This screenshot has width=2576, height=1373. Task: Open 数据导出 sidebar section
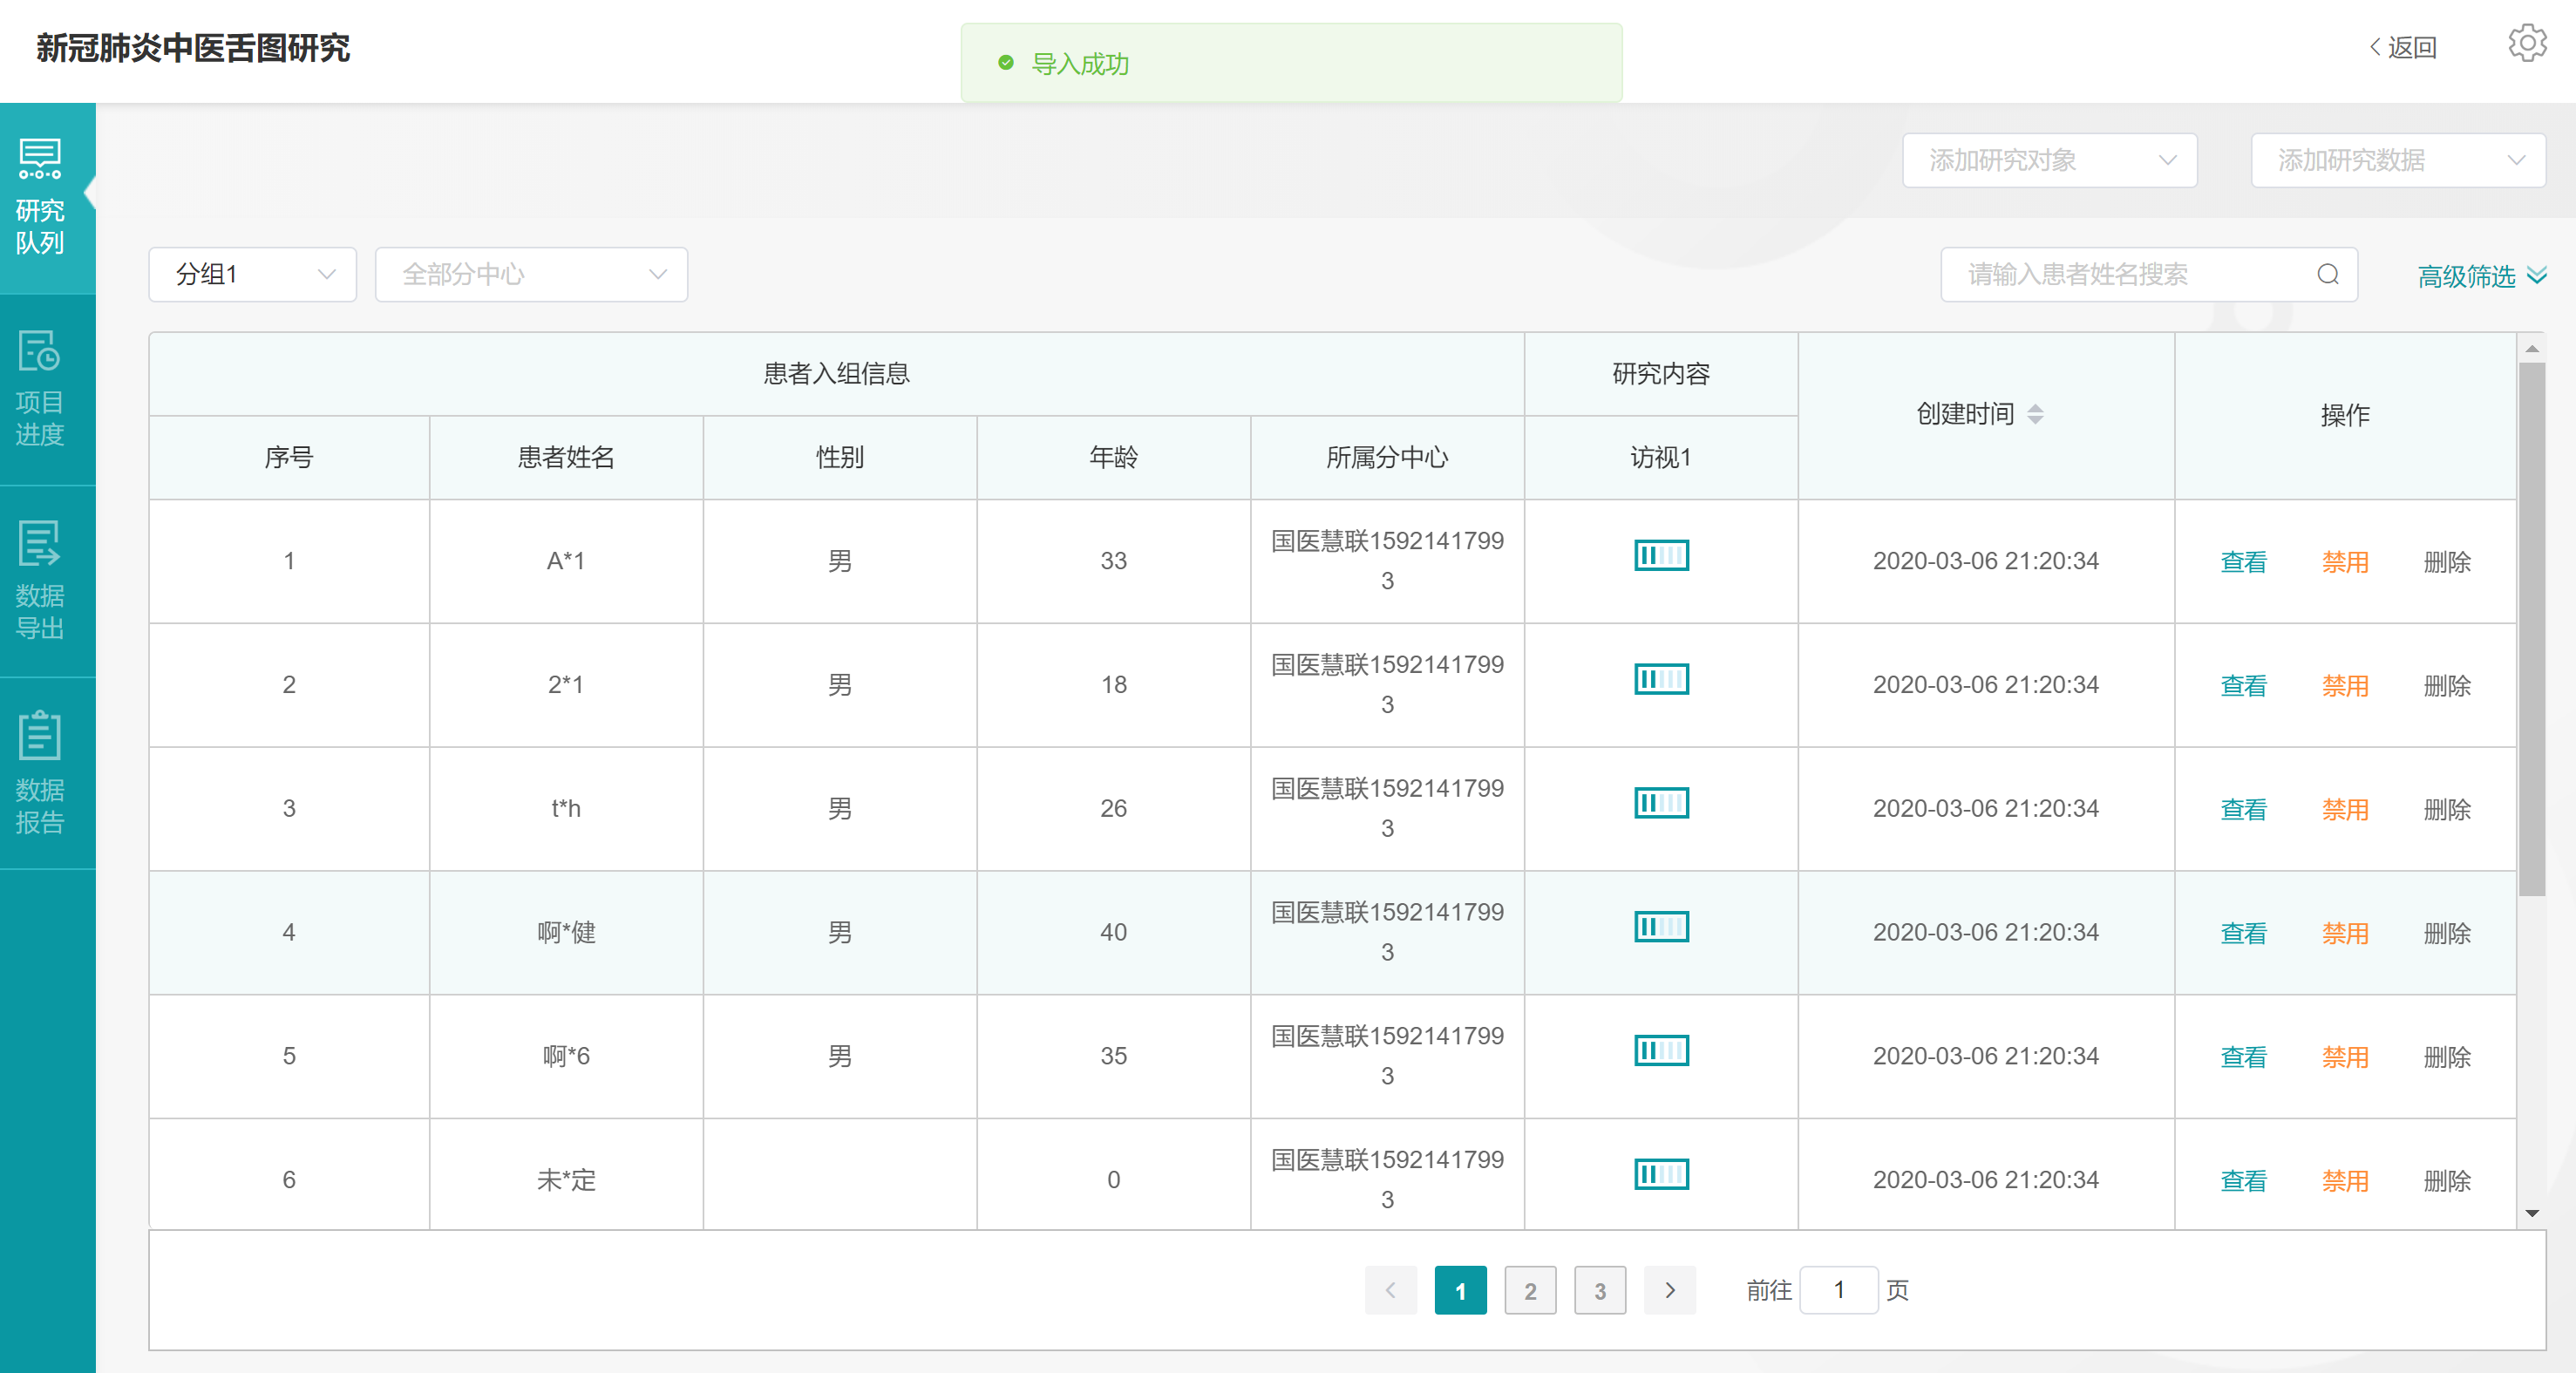(x=40, y=581)
